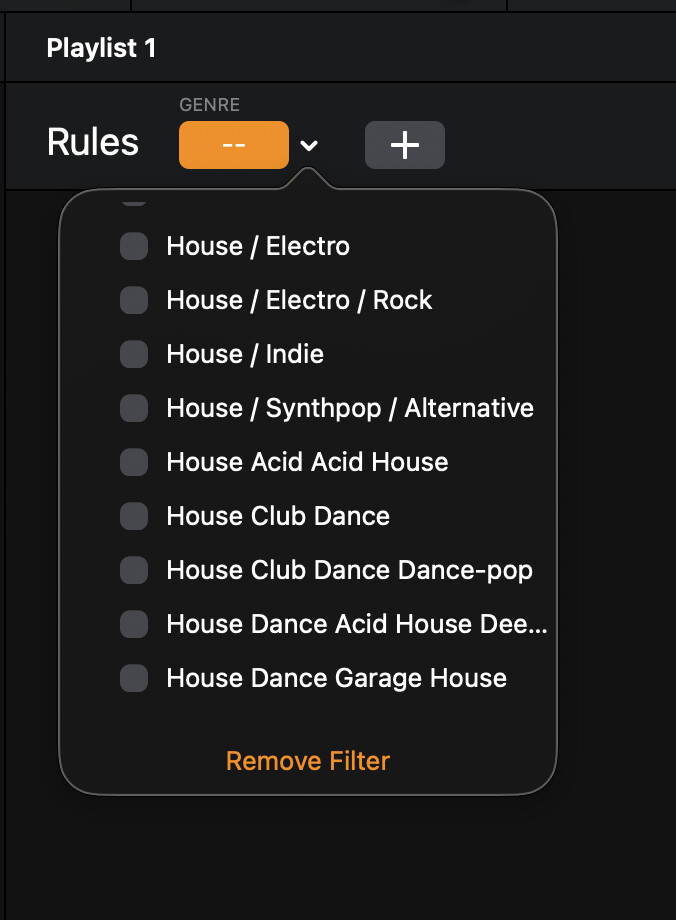Select House / Synthpop / Alternative checkbox
This screenshot has height=920, width=676.
[134, 408]
